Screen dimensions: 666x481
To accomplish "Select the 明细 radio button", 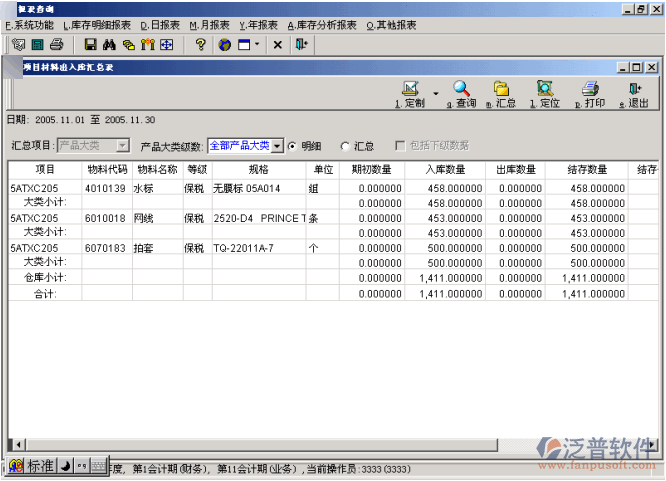I will (x=293, y=146).
